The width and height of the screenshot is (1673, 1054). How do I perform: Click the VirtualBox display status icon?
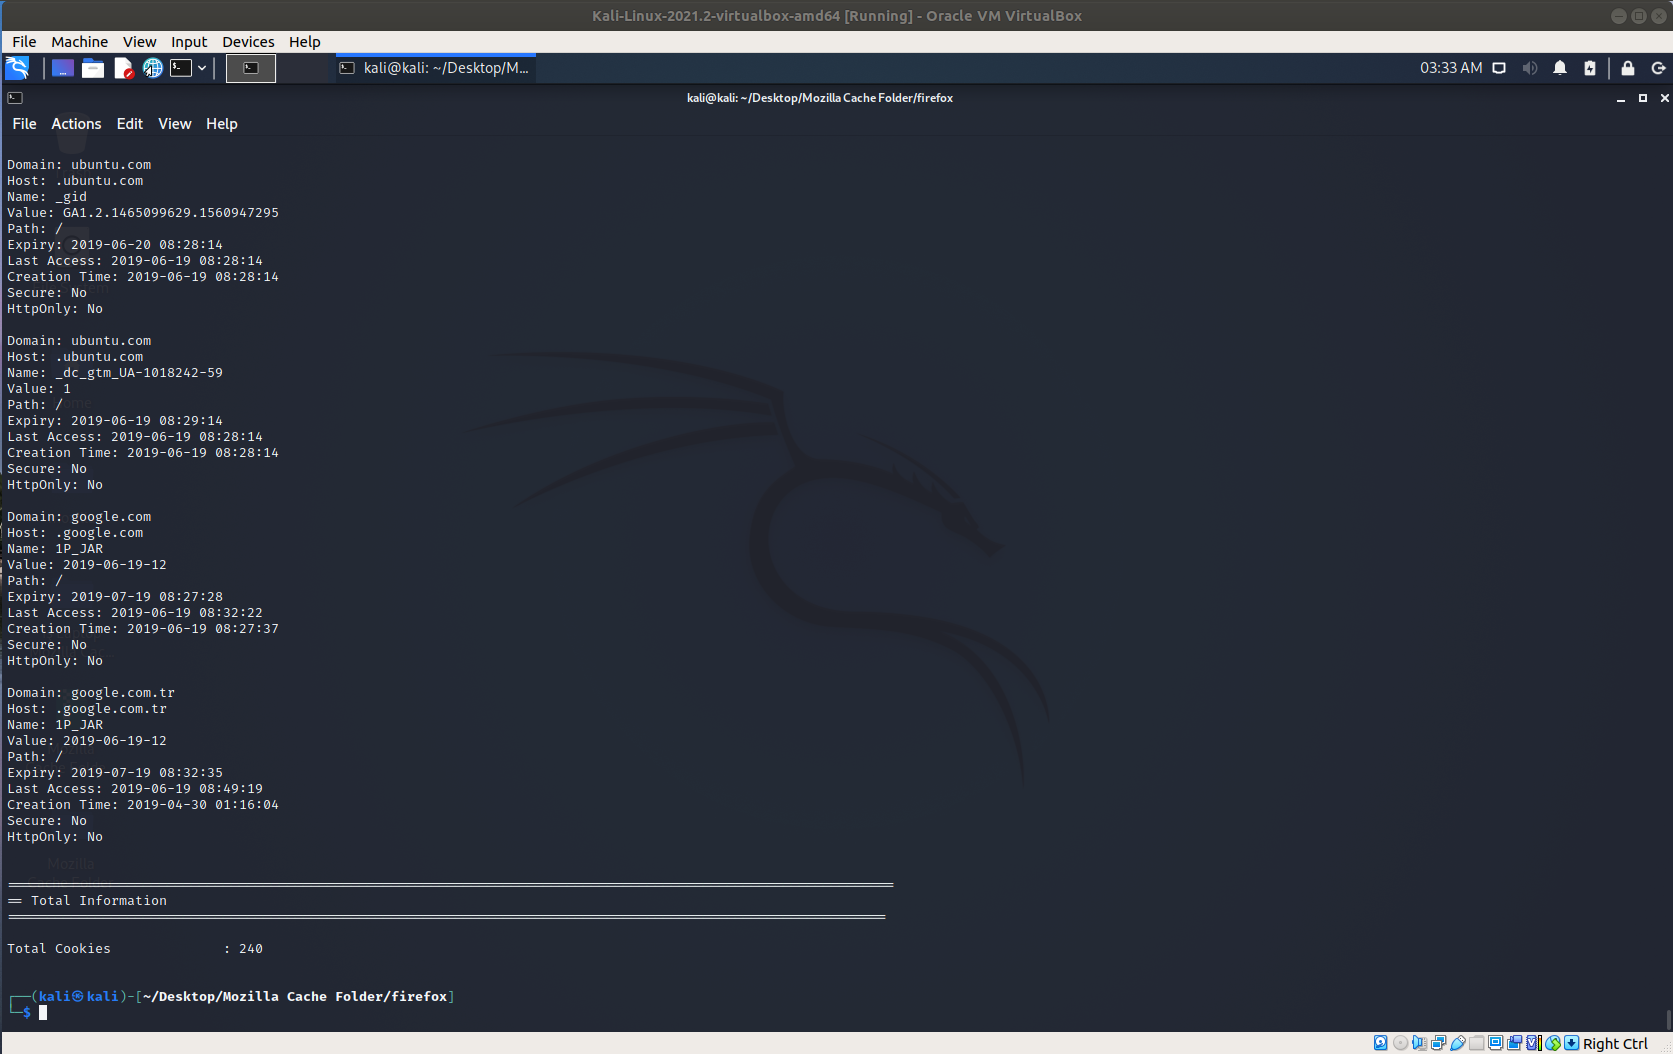(1495, 1043)
